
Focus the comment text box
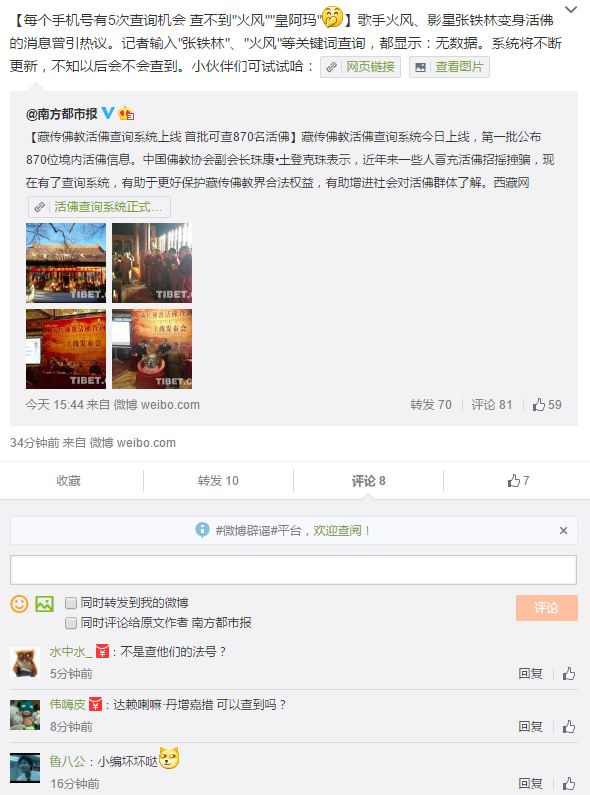coord(293,569)
